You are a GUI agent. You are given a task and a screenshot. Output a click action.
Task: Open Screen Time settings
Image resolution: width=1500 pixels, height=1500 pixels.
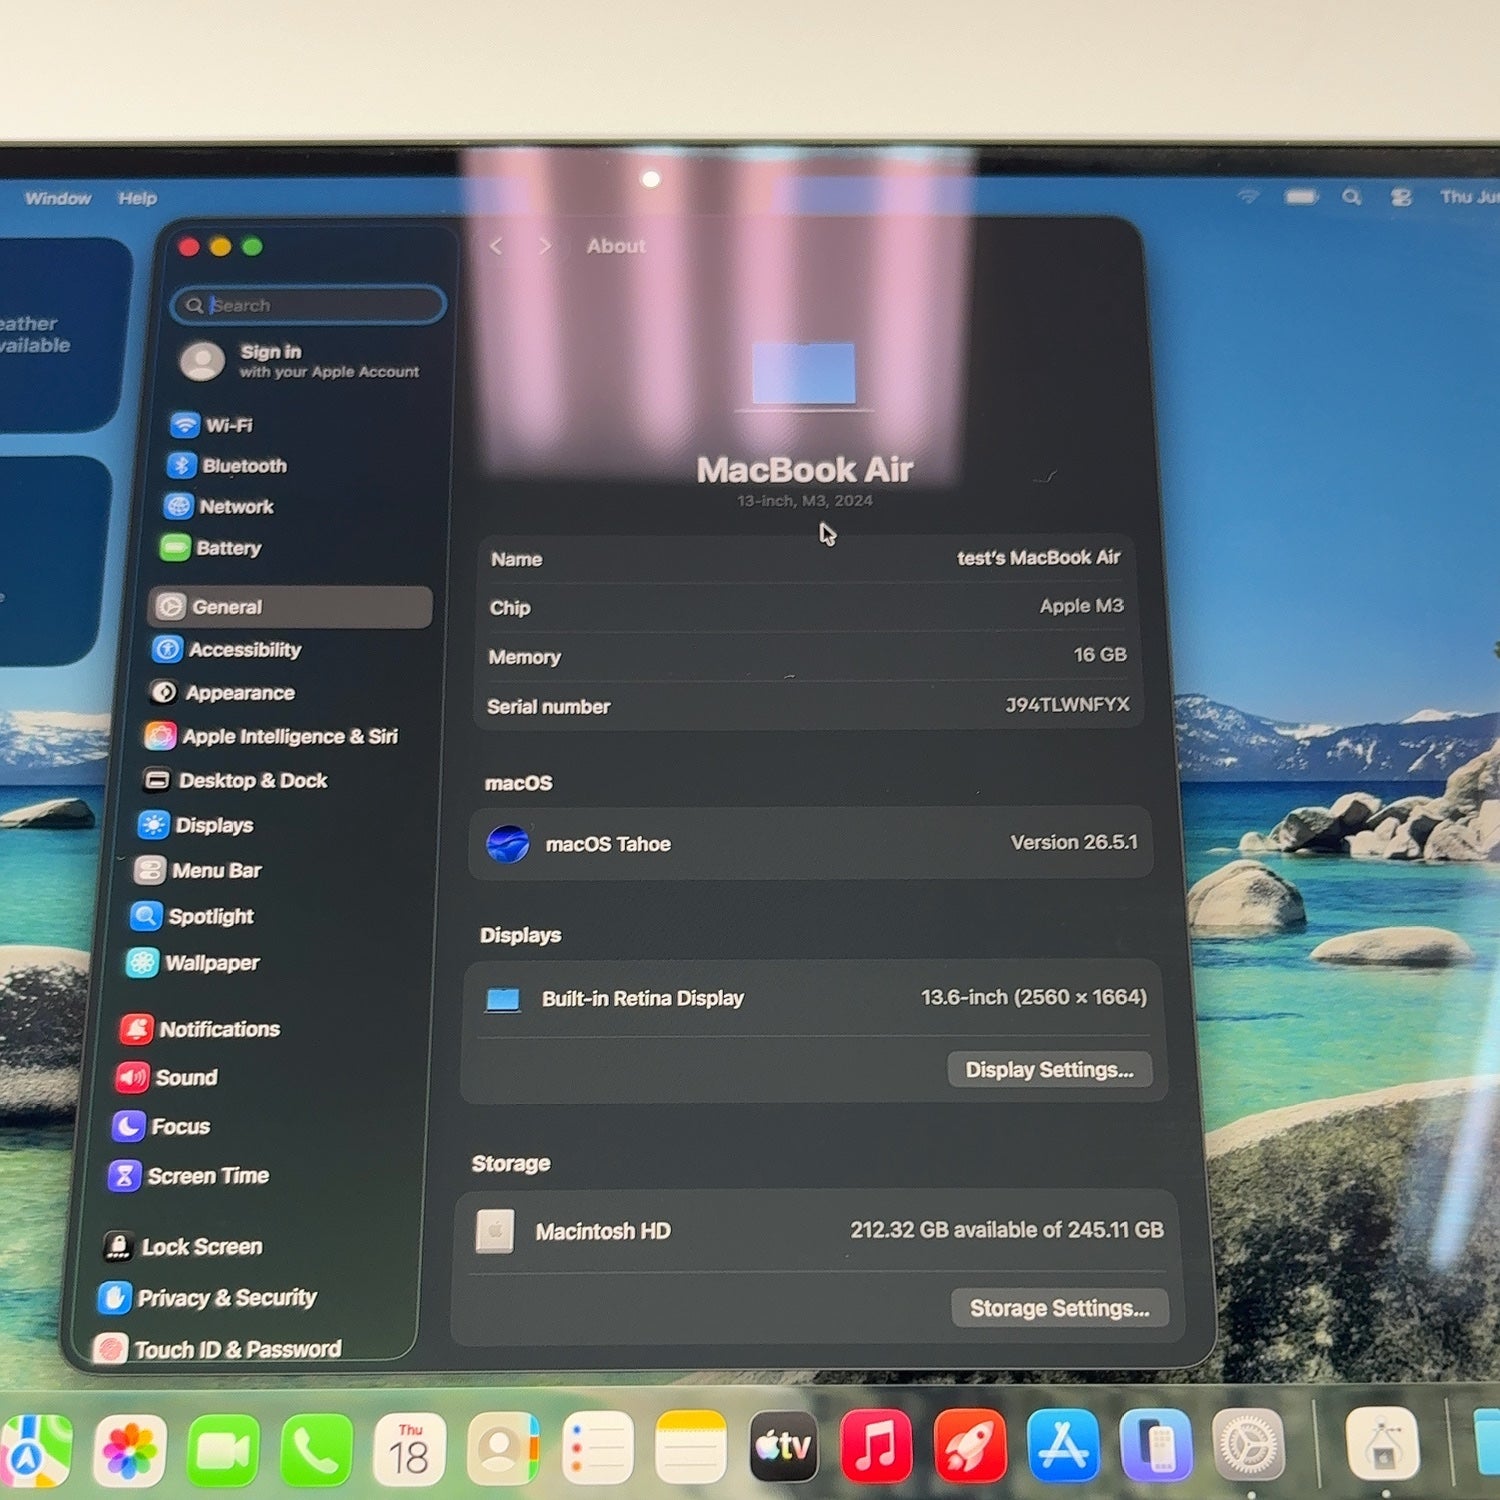[x=189, y=1176]
